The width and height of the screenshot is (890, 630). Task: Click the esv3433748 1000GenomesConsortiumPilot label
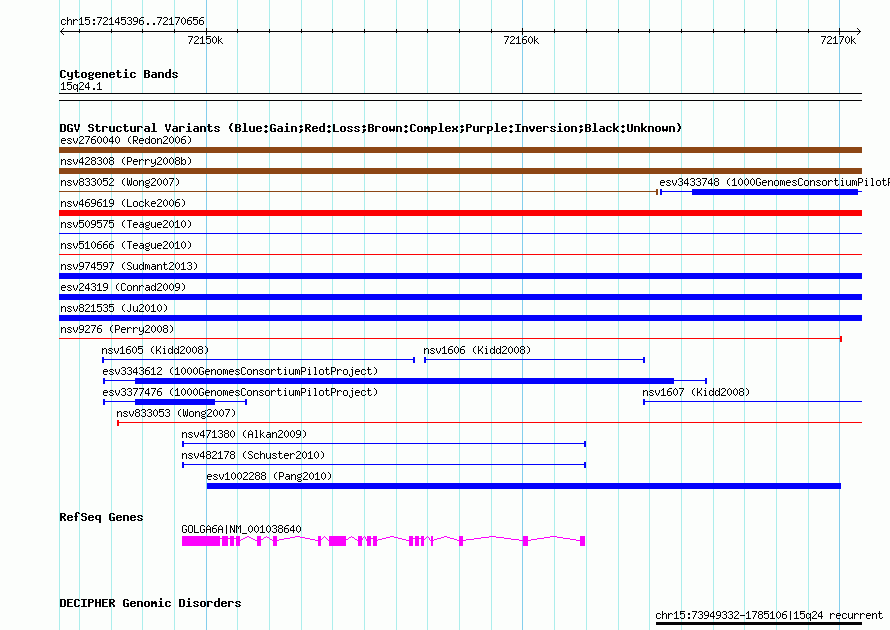tap(774, 182)
